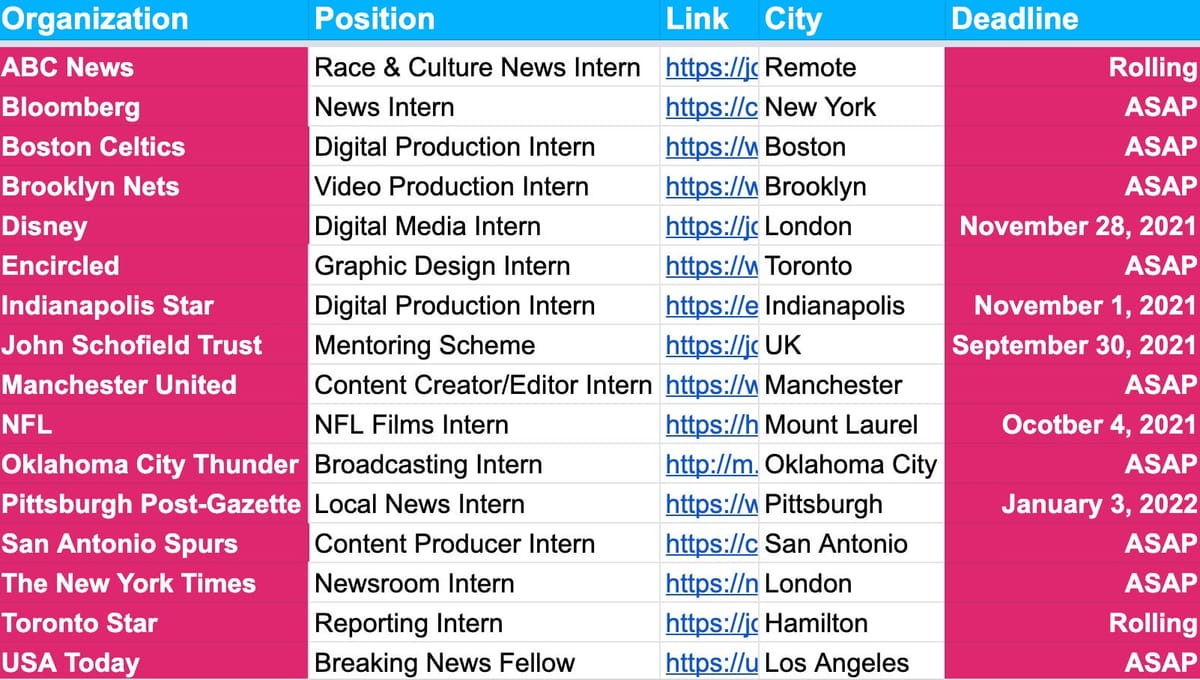Open the Boston Celtics Digital Production link
This screenshot has width=1200, height=680.
pos(710,147)
